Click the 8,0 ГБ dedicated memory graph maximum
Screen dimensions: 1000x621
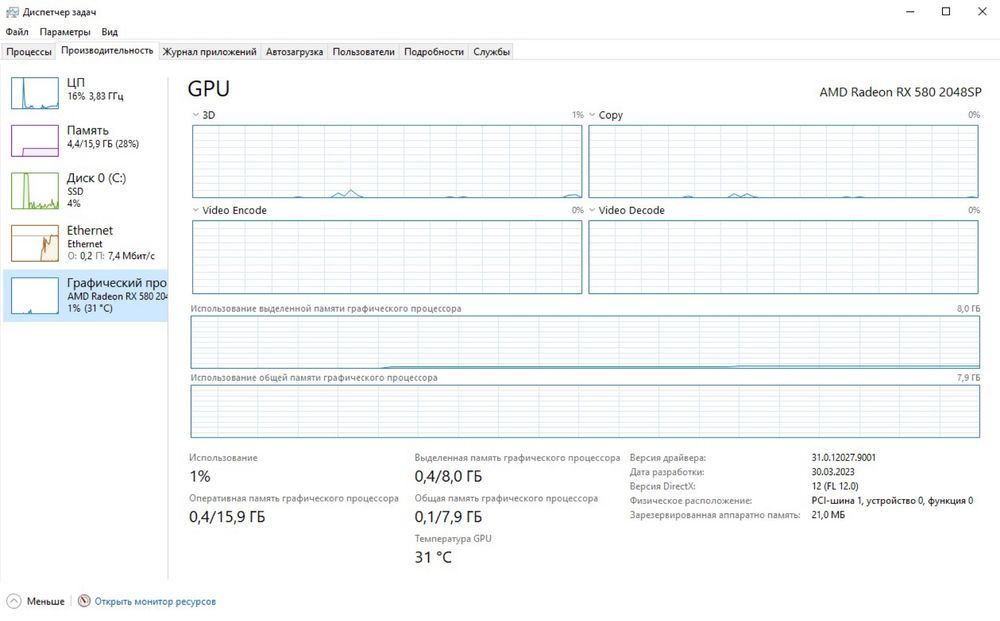pos(968,309)
